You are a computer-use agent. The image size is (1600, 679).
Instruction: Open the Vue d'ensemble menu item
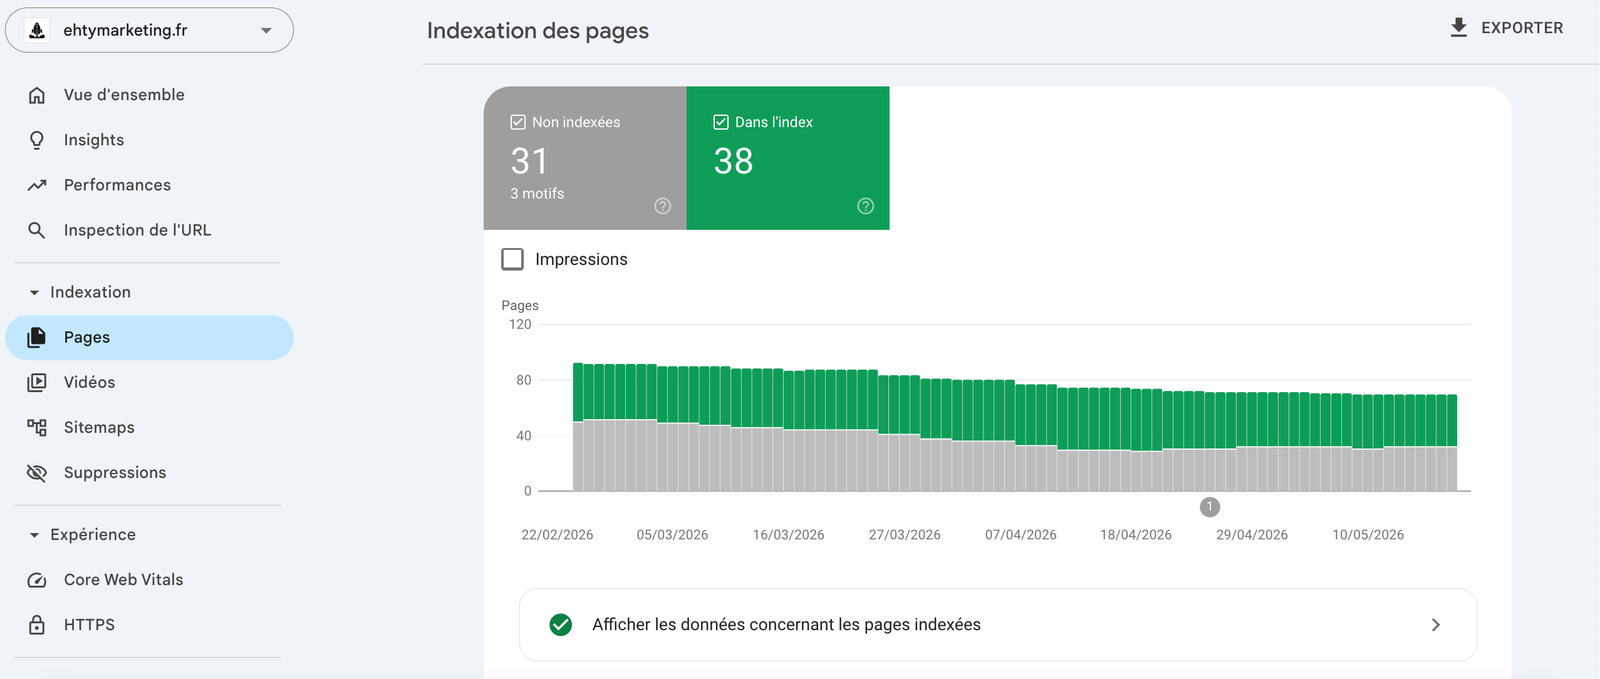tap(149, 95)
